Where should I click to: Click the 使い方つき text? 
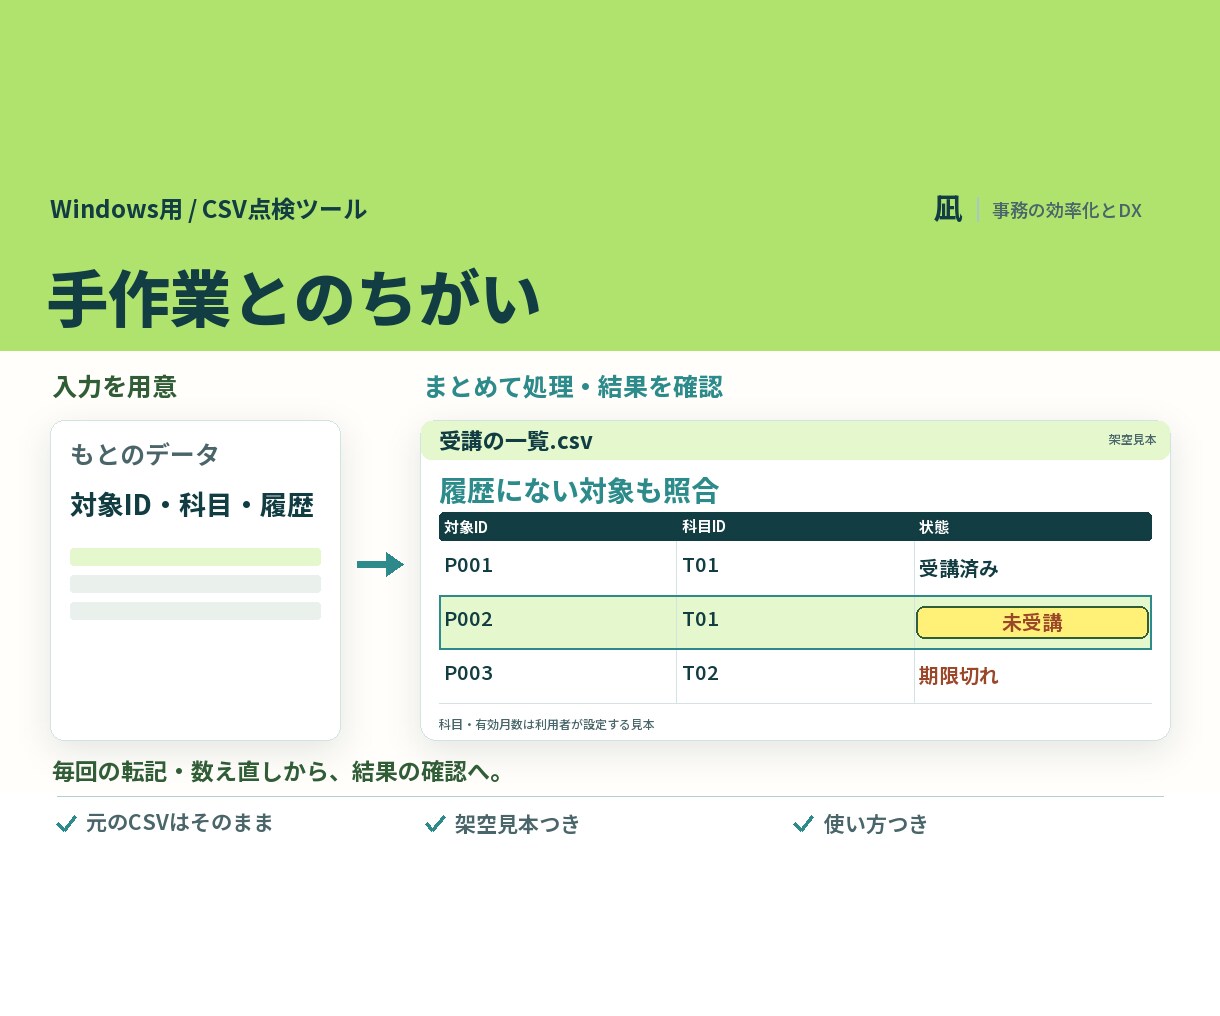coord(876,824)
